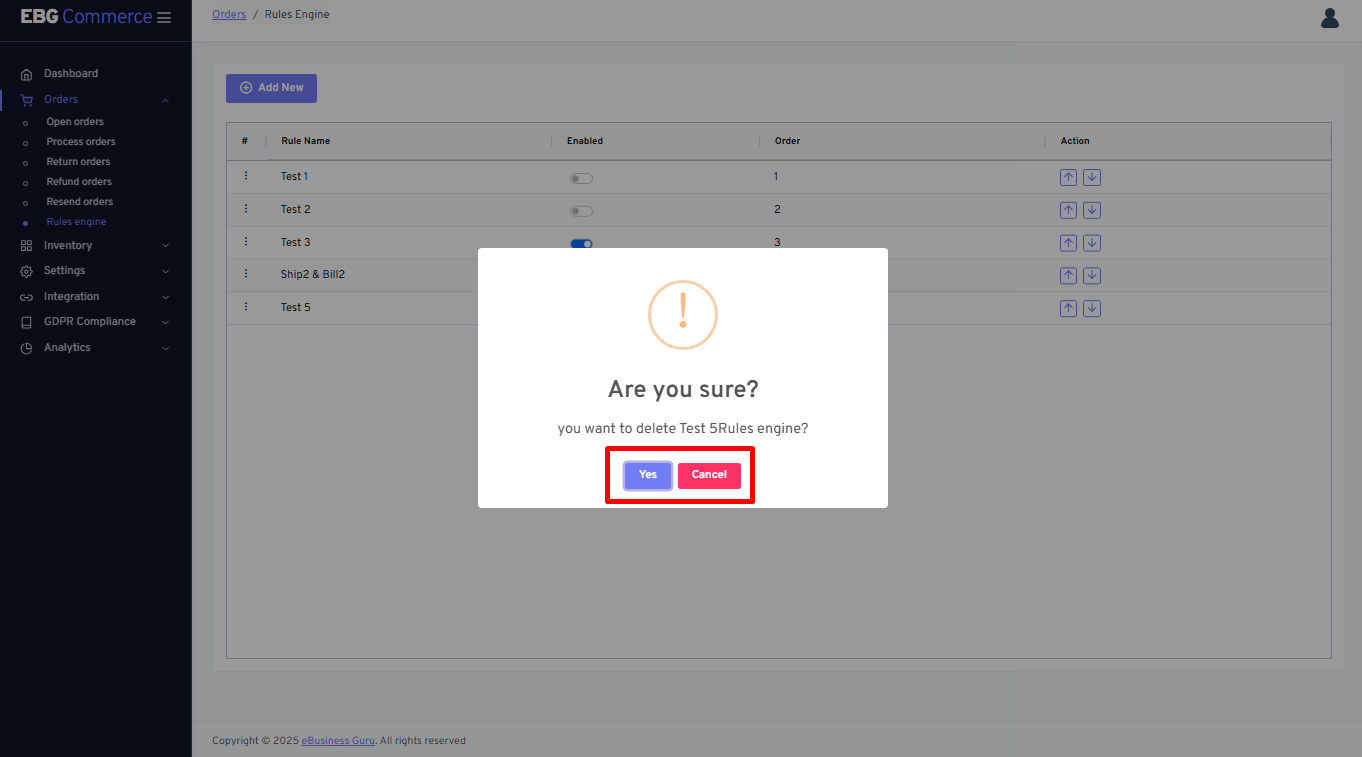Disable the Test 3 rule toggle
The height and width of the screenshot is (757, 1362).
point(581,243)
